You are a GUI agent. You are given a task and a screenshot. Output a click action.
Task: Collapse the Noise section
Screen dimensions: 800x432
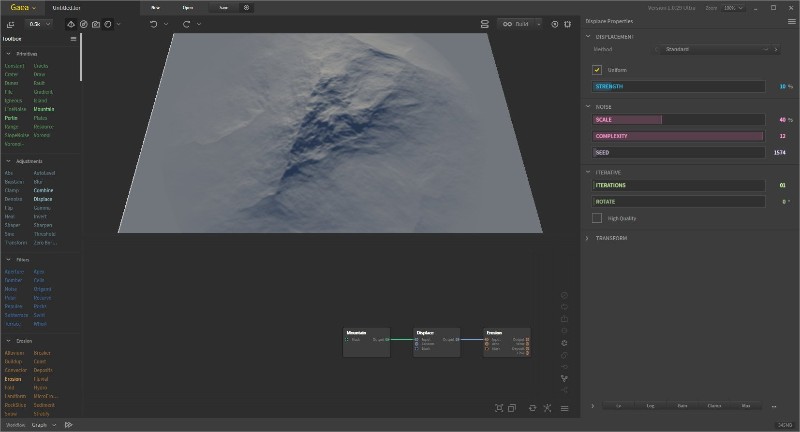click(x=602, y=106)
